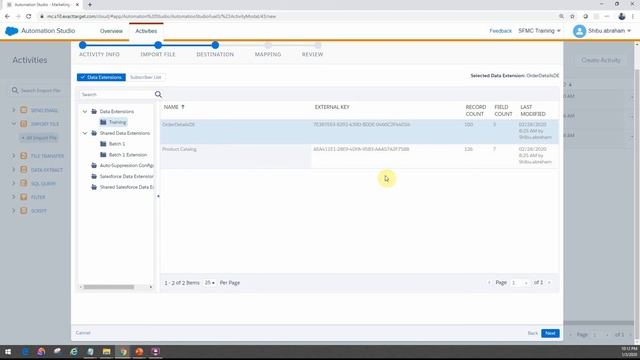640x360 pixels.
Task: Click the user avatar icon
Action: (579, 31)
